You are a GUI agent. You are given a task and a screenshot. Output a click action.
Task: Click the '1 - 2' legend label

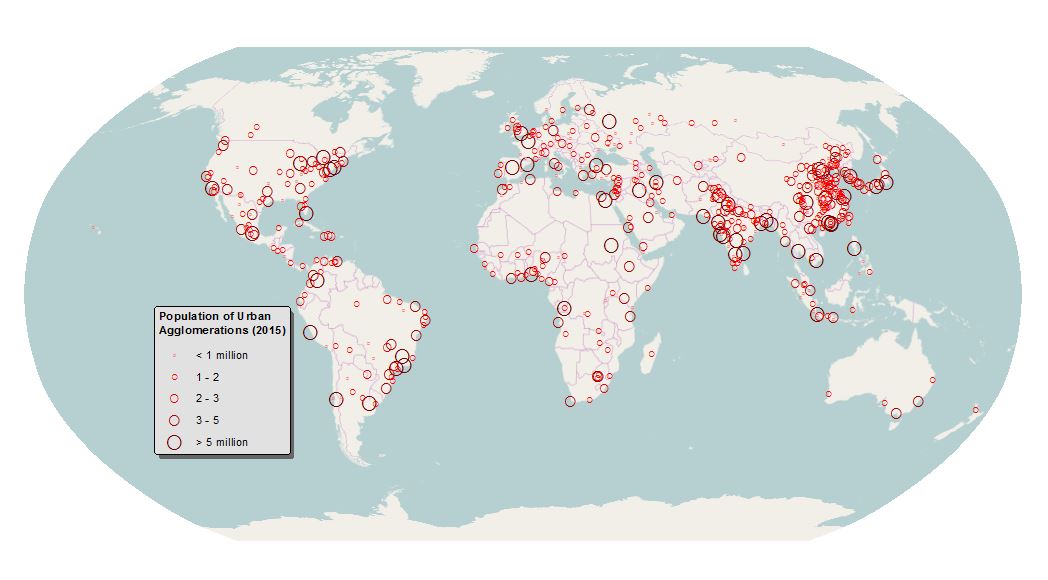(207, 377)
